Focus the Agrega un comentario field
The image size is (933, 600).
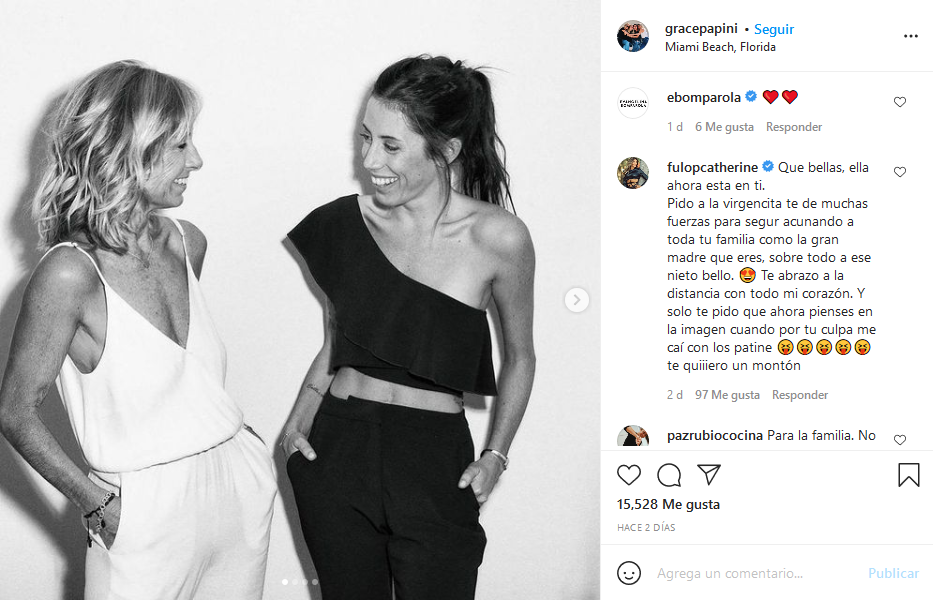tap(756, 573)
